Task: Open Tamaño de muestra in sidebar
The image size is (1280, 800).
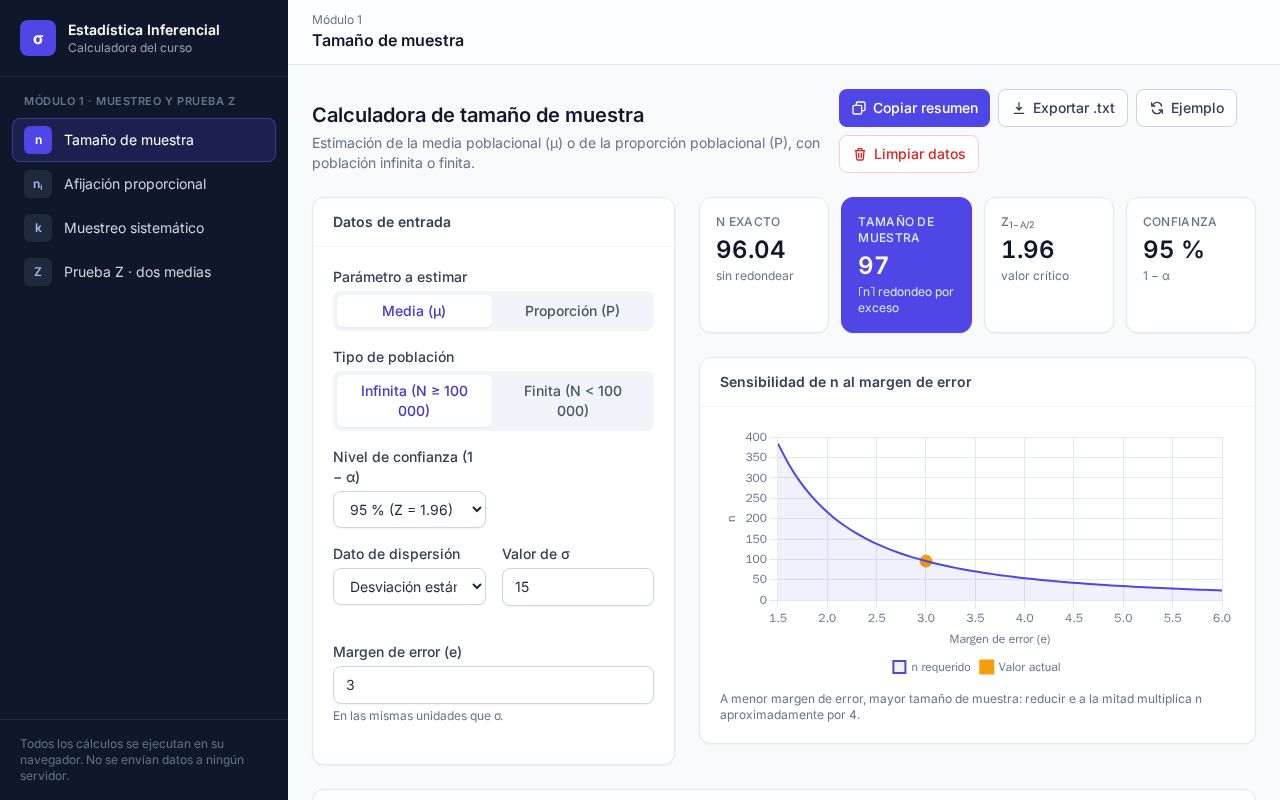Action: (x=144, y=140)
